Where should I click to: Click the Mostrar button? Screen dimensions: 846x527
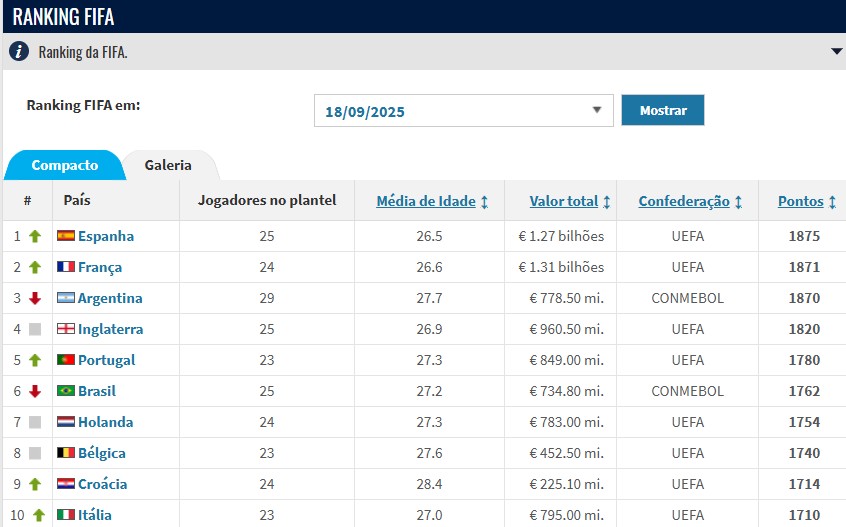click(663, 110)
